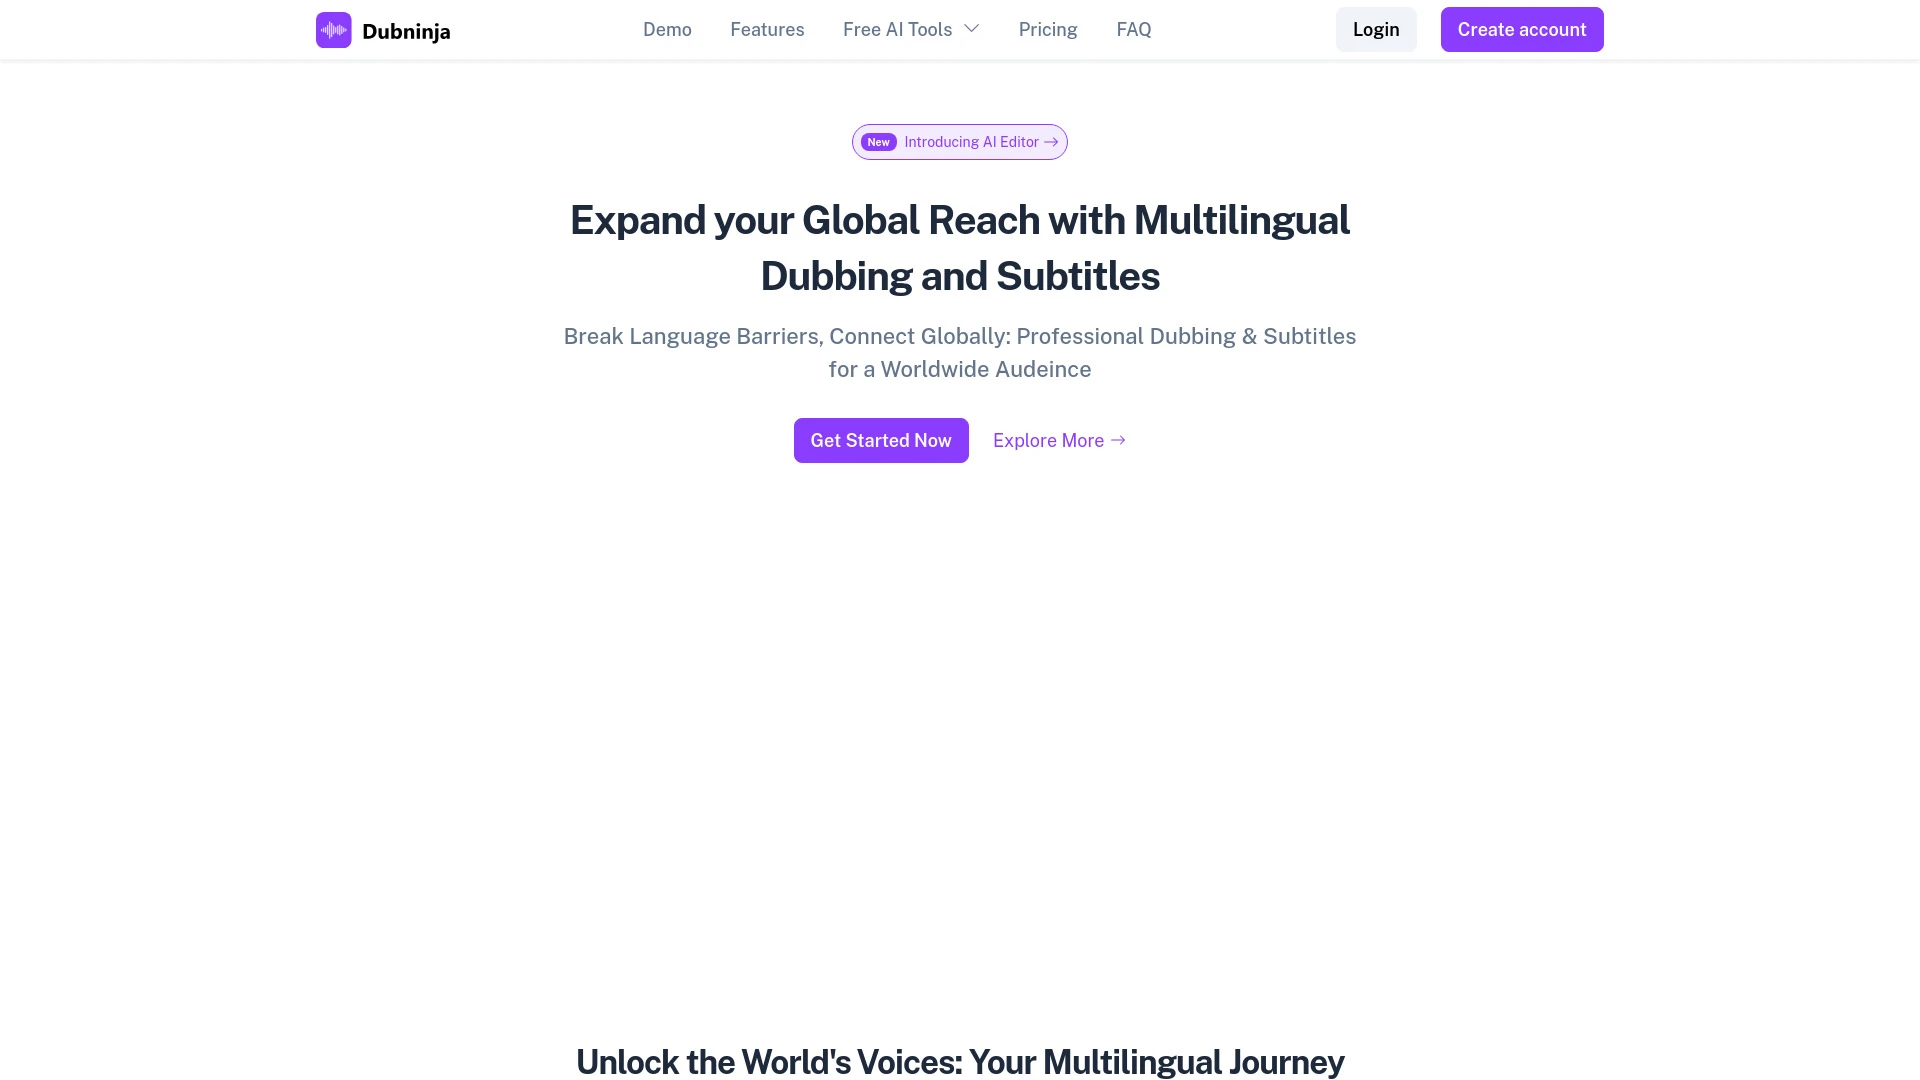Select the Pricing navigation tab
Screen dimensions: 1920x1080
1048,29
